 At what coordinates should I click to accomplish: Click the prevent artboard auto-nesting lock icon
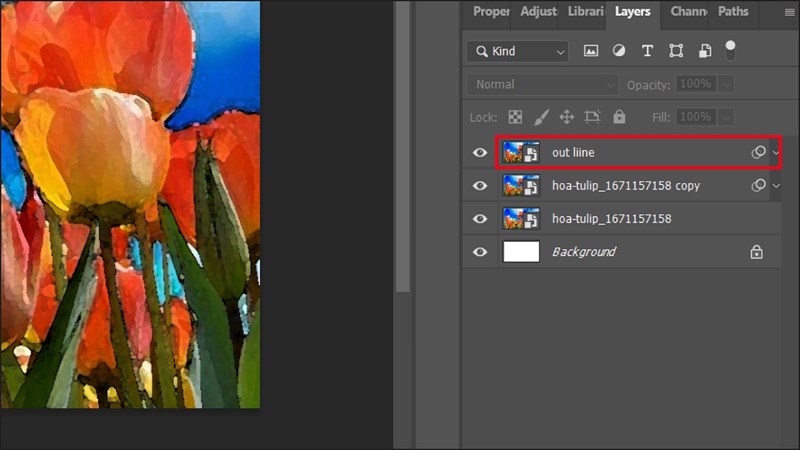click(x=592, y=117)
